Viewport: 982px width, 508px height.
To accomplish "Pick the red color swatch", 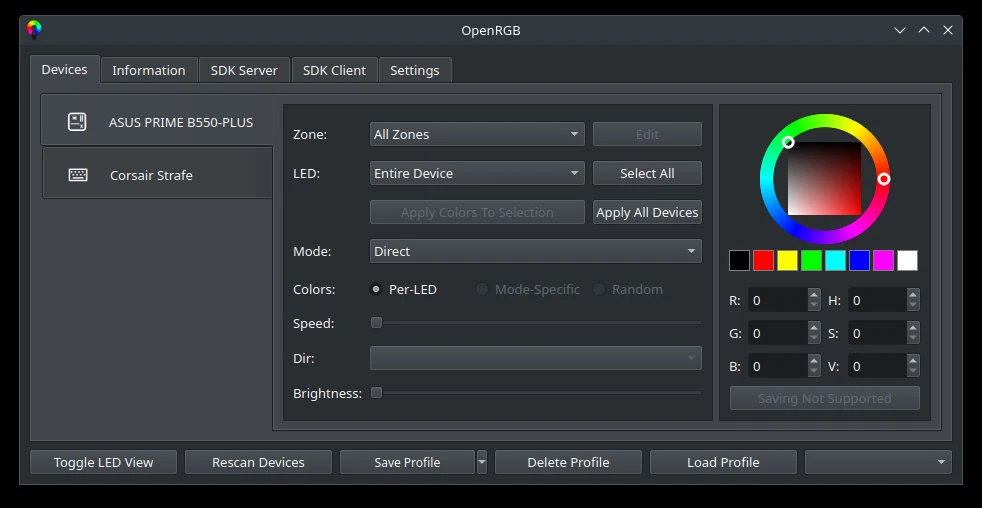I will pyautogui.click(x=763, y=260).
